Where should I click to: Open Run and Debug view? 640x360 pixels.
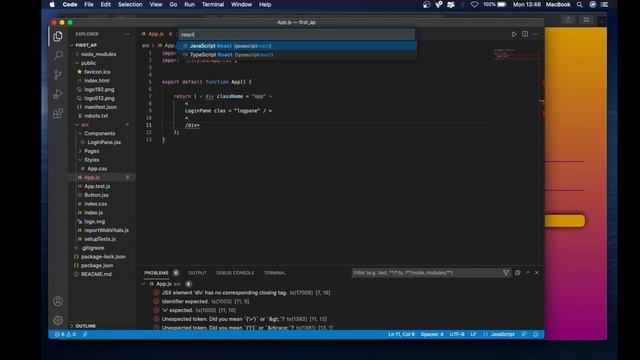pos(58,94)
